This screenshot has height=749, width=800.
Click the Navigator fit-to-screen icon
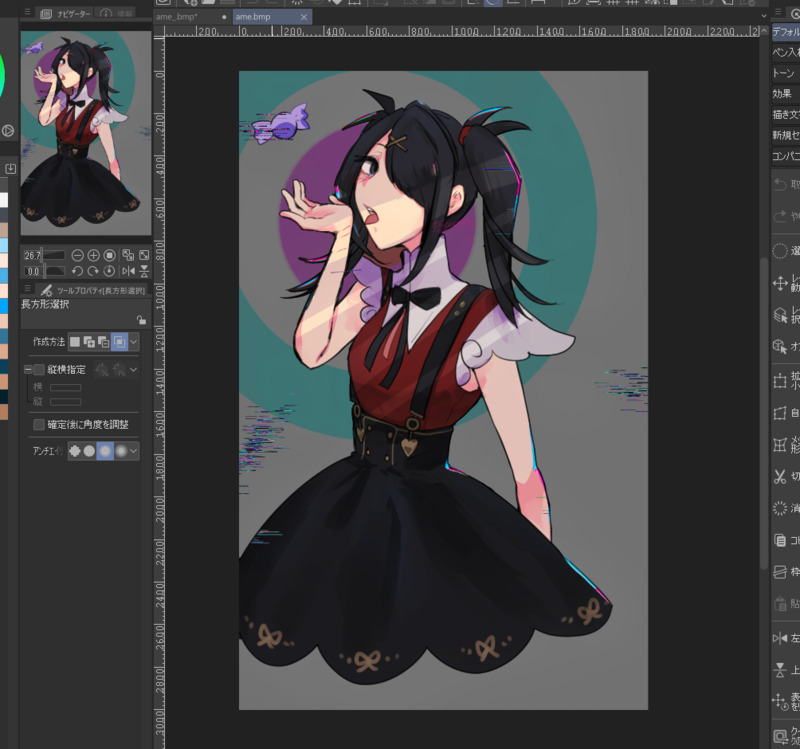coord(128,255)
